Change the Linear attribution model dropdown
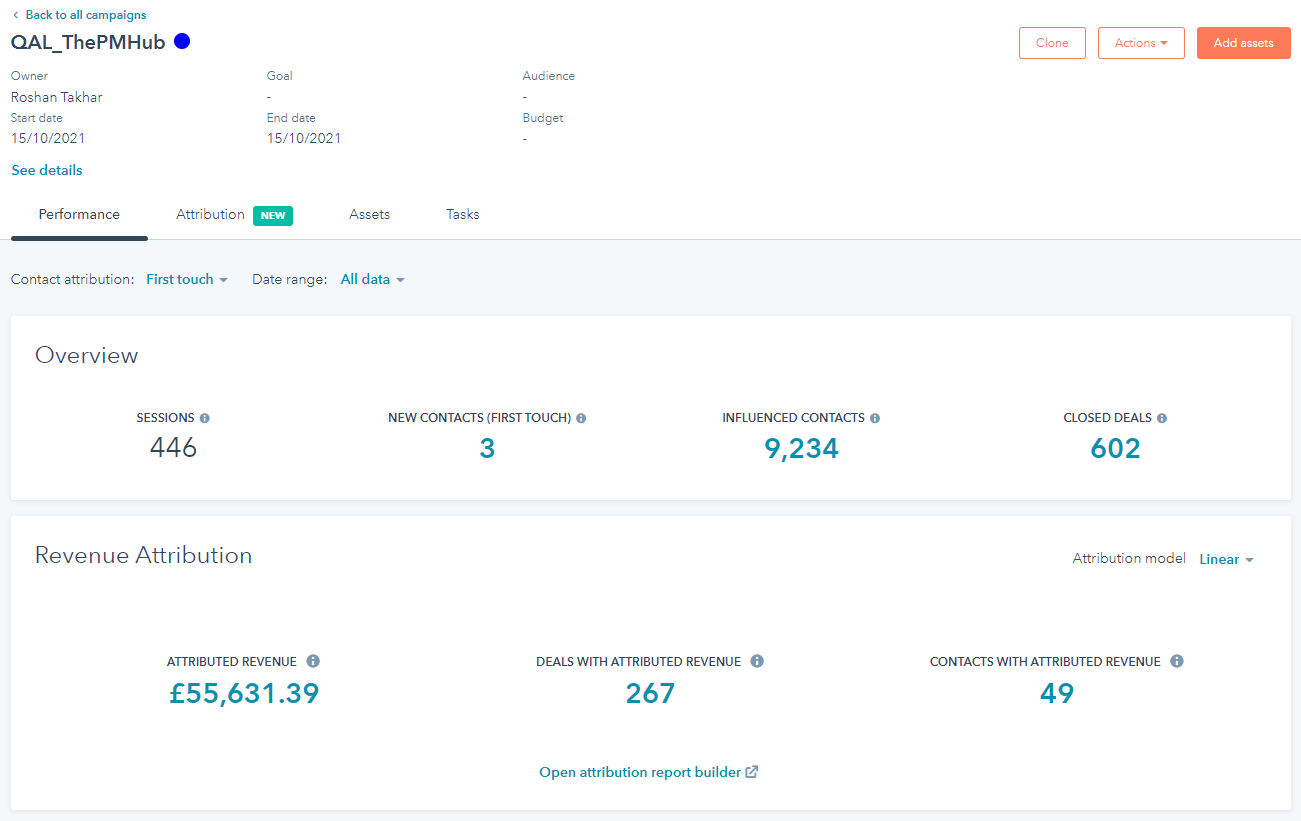This screenshot has width=1301, height=821. point(1227,560)
